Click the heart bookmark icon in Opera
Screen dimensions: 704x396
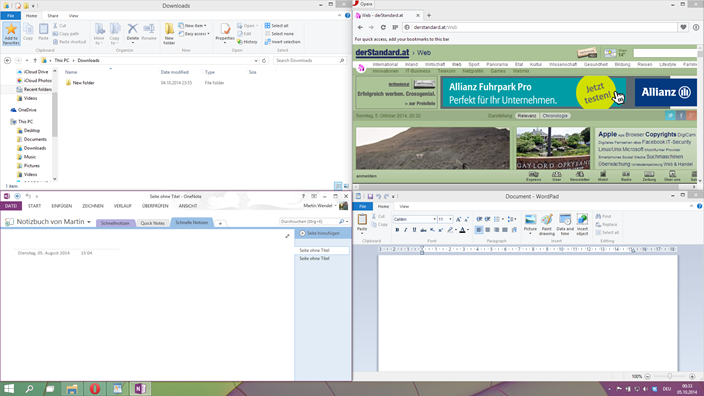coord(683,27)
